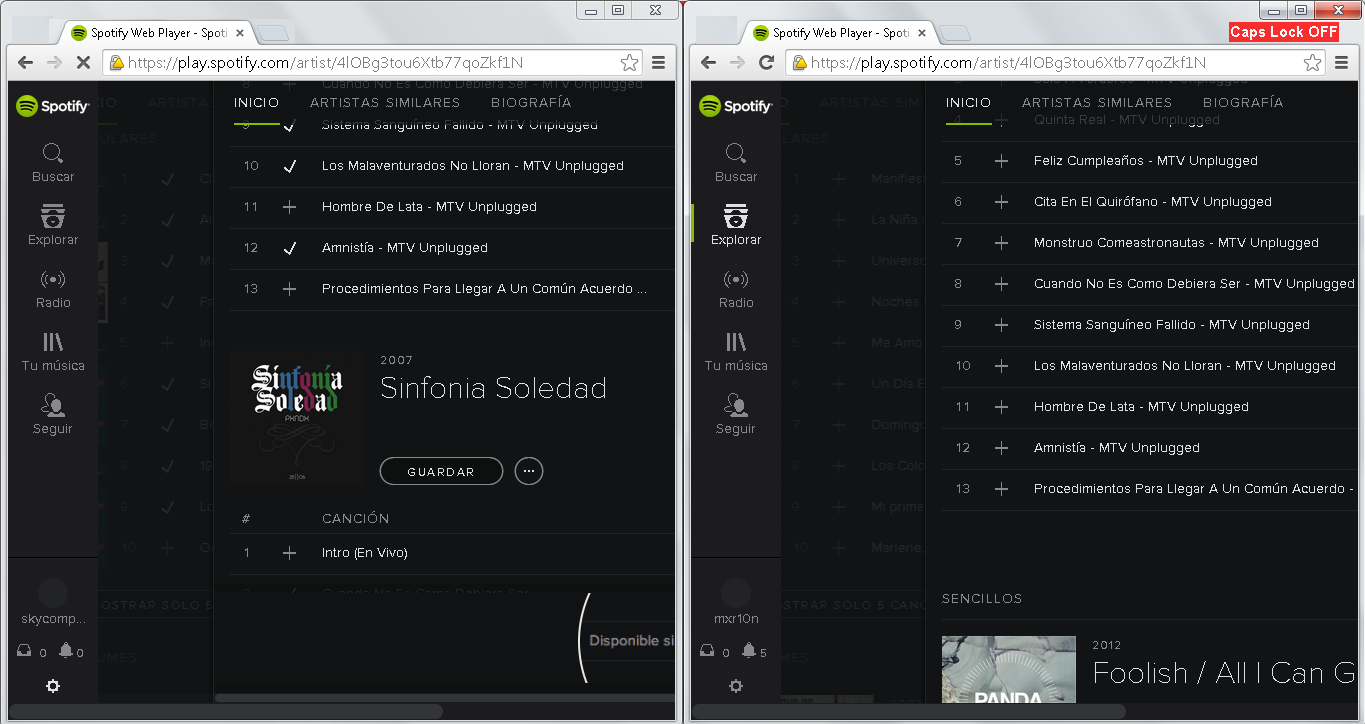Open Explorar in right window sidebar
The width and height of the screenshot is (1365, 724).
tap(736, 225)
